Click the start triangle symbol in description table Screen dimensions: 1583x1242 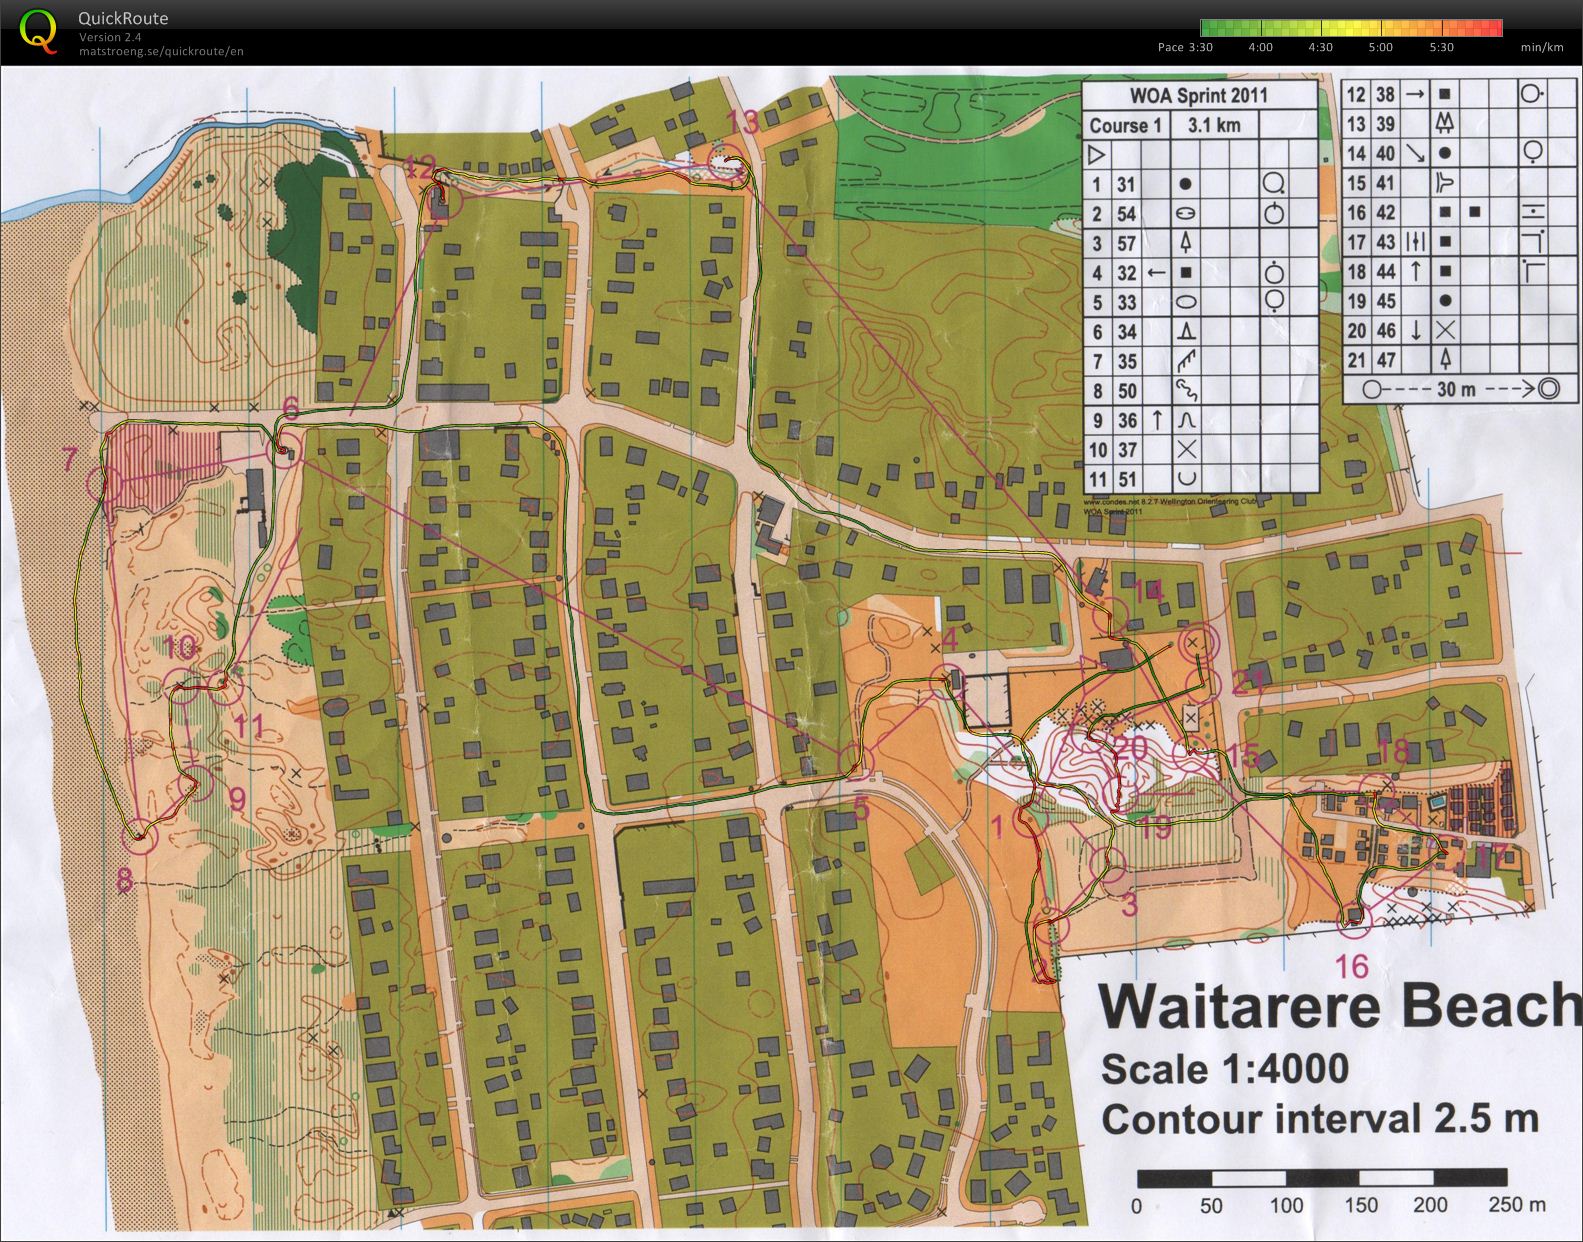pyautogui.click(x=1097, y=155)
